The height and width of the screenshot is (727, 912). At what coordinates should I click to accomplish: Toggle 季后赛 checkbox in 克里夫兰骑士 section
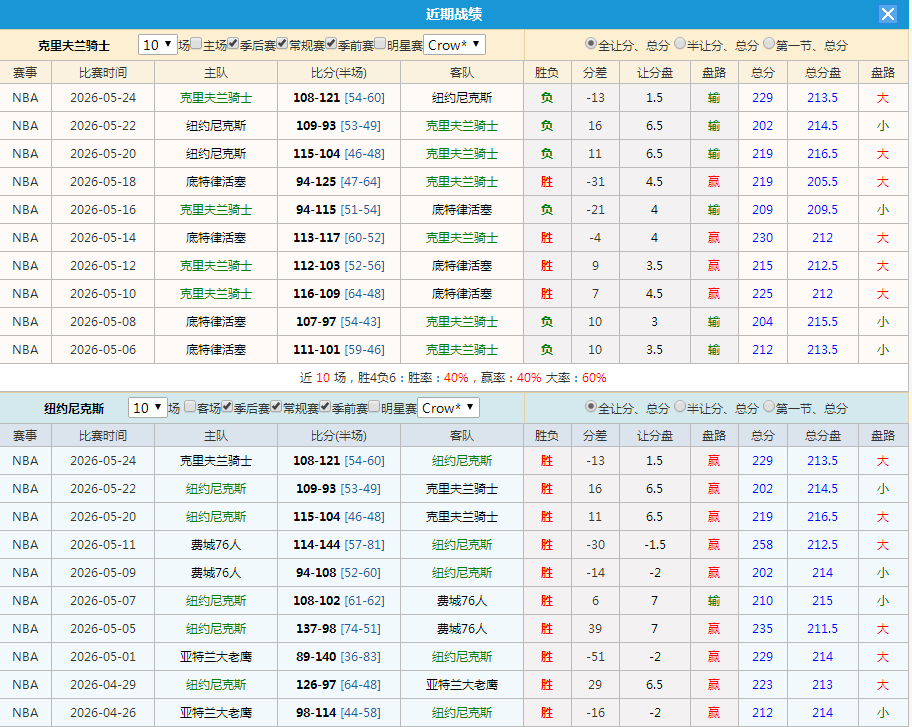point(233,44)
